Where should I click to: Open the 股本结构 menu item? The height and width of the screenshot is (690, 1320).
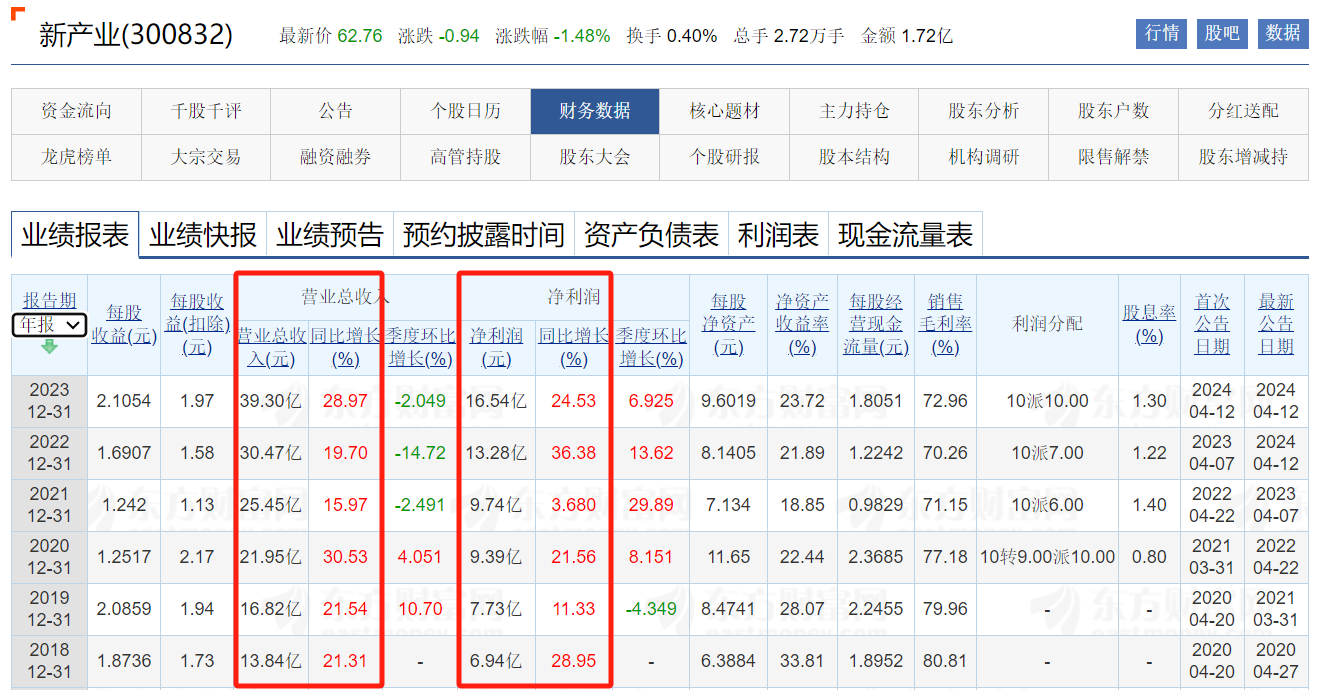pos(854,157)
